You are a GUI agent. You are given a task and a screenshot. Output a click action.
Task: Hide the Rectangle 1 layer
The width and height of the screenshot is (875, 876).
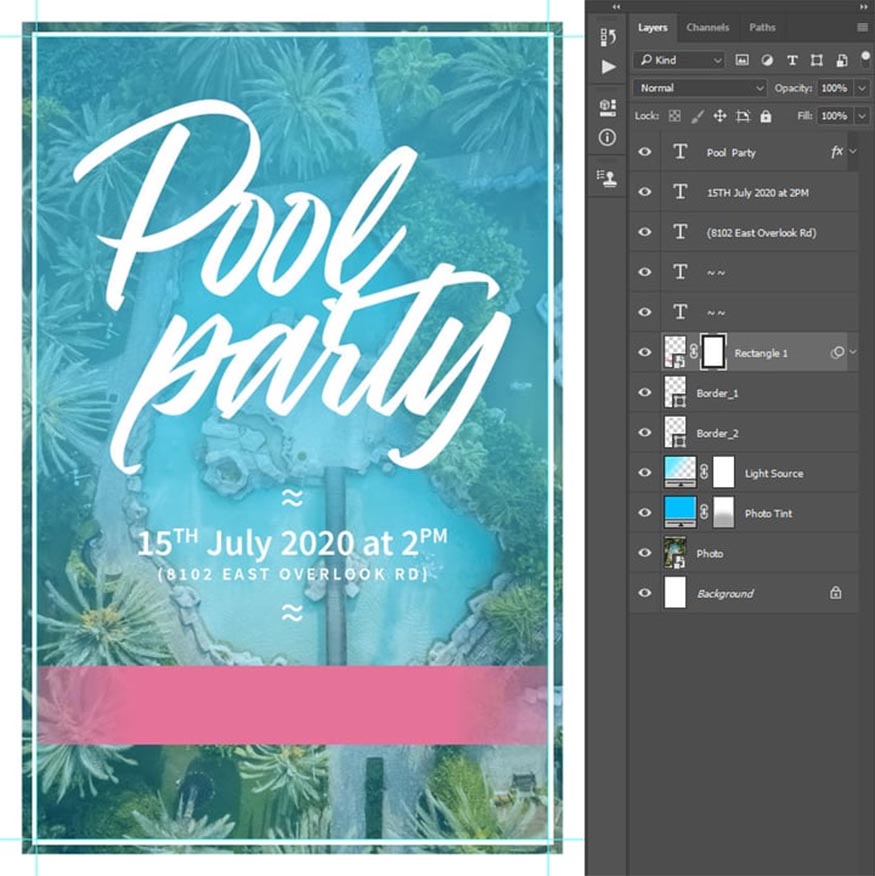(644, 353)
